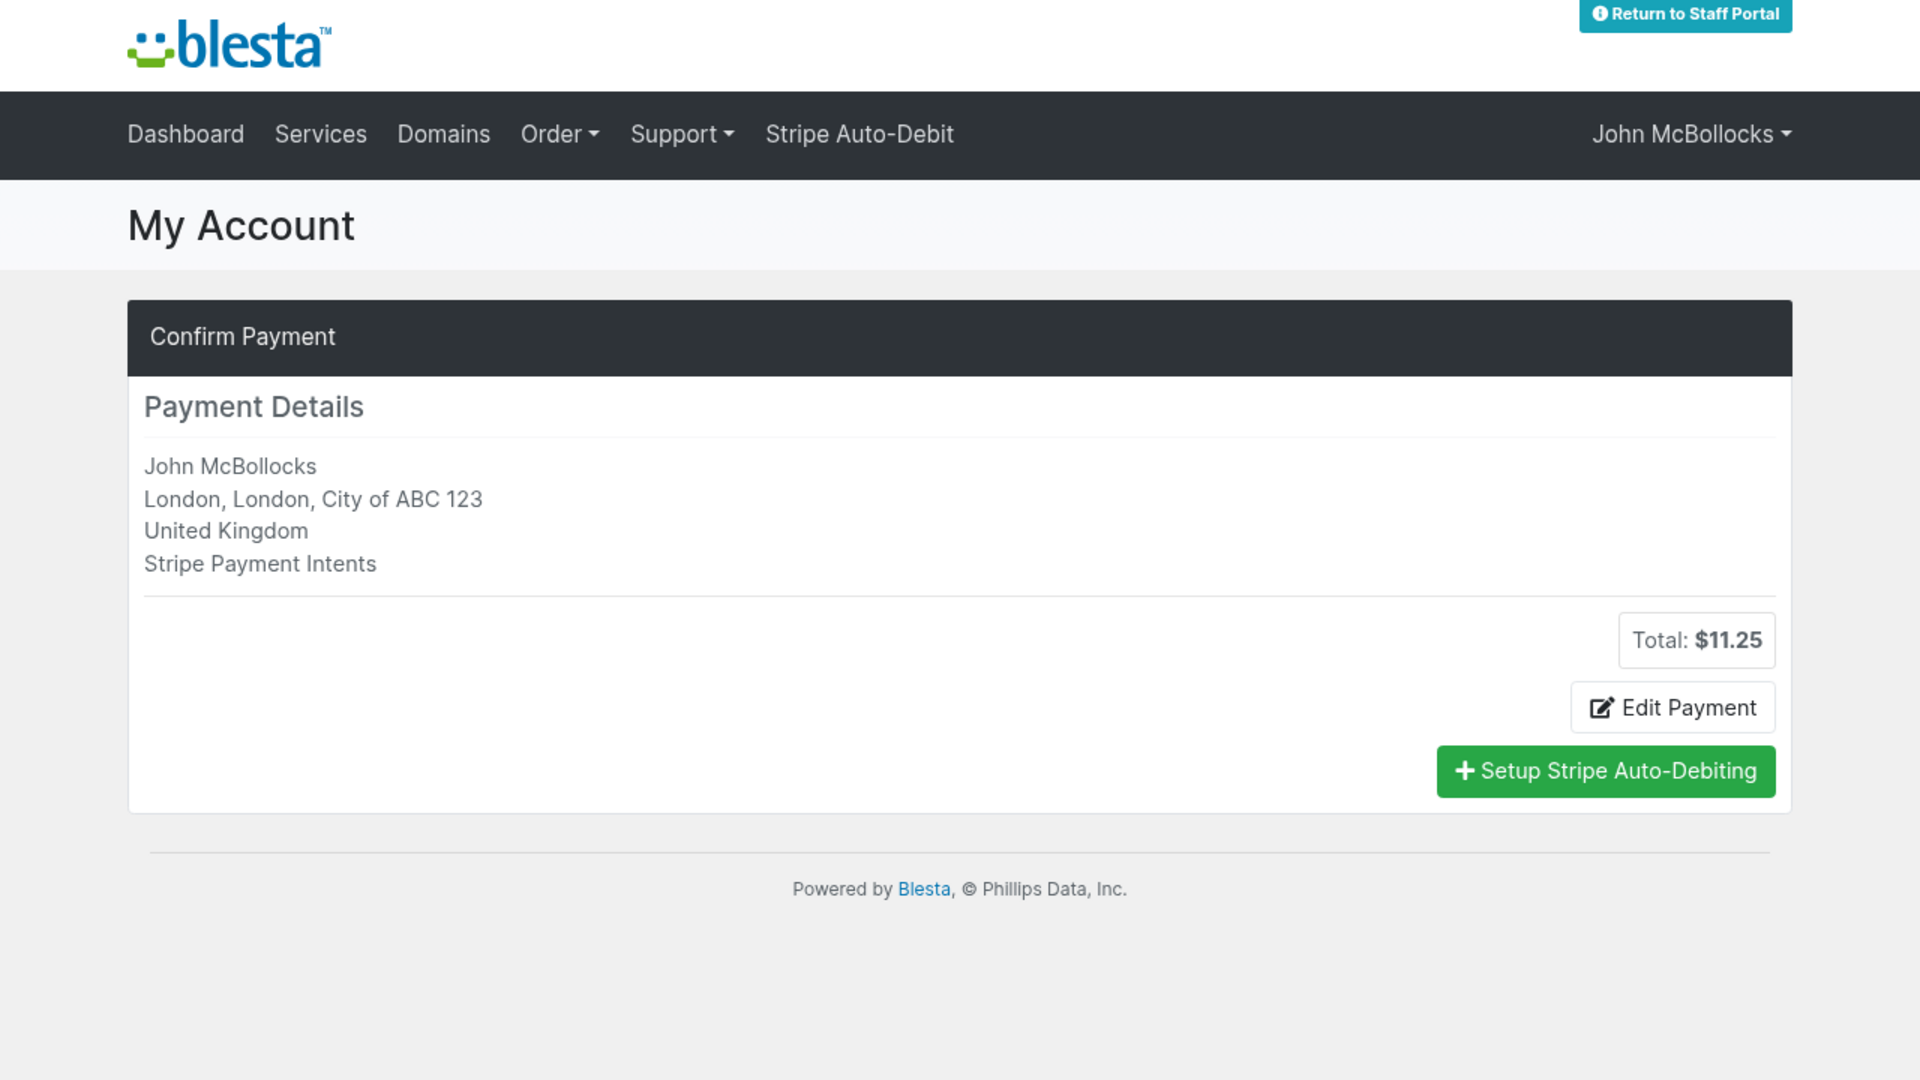Click the Phillips Data, Inc. footer text
Viewport: 1920px width, 1080px height.
pos(1054,889)
